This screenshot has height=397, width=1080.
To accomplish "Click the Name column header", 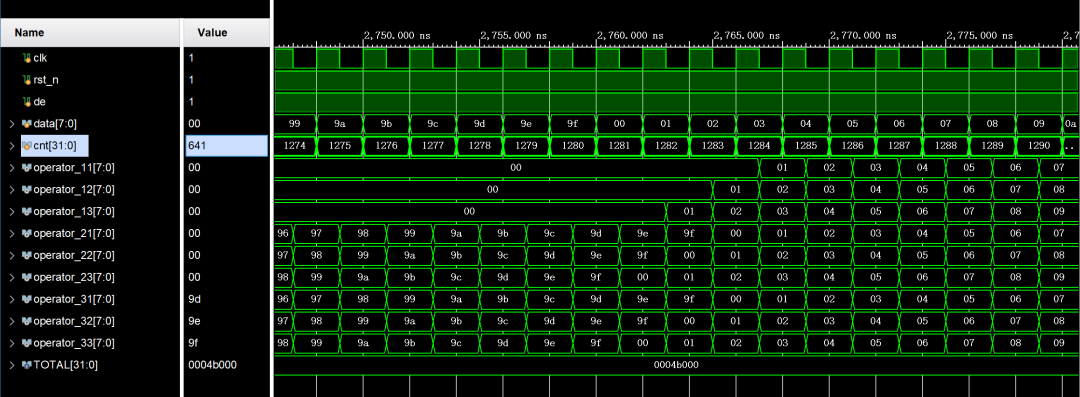I will (x=90, y=32).
